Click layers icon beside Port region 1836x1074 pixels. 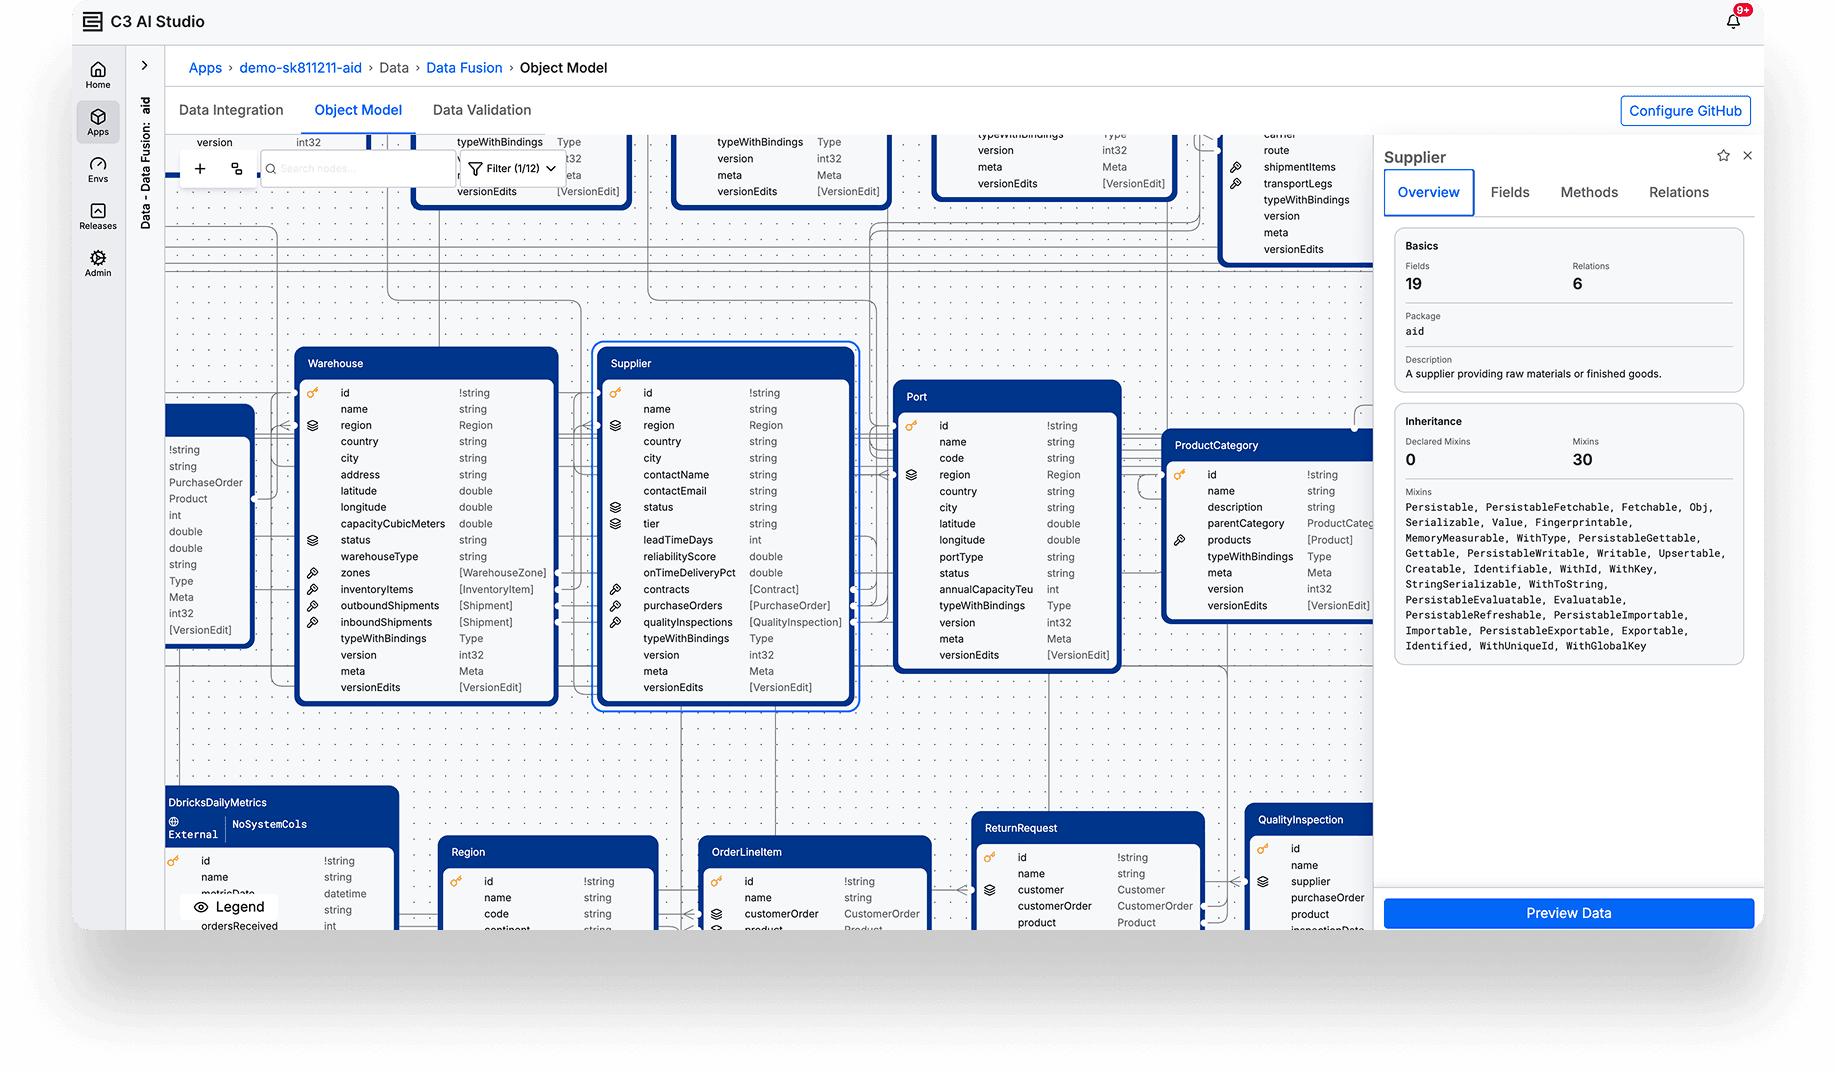912,475
